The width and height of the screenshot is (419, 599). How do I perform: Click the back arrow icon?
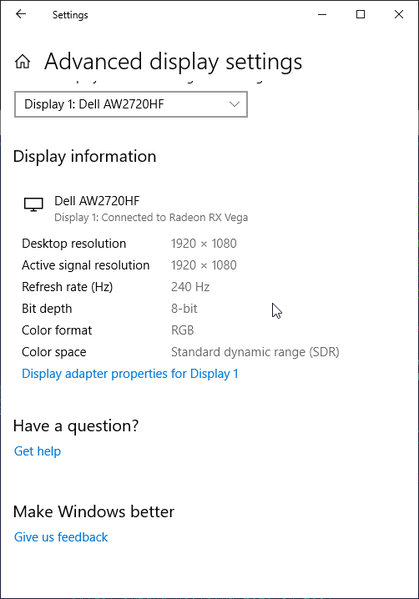[x=21, y=15]
